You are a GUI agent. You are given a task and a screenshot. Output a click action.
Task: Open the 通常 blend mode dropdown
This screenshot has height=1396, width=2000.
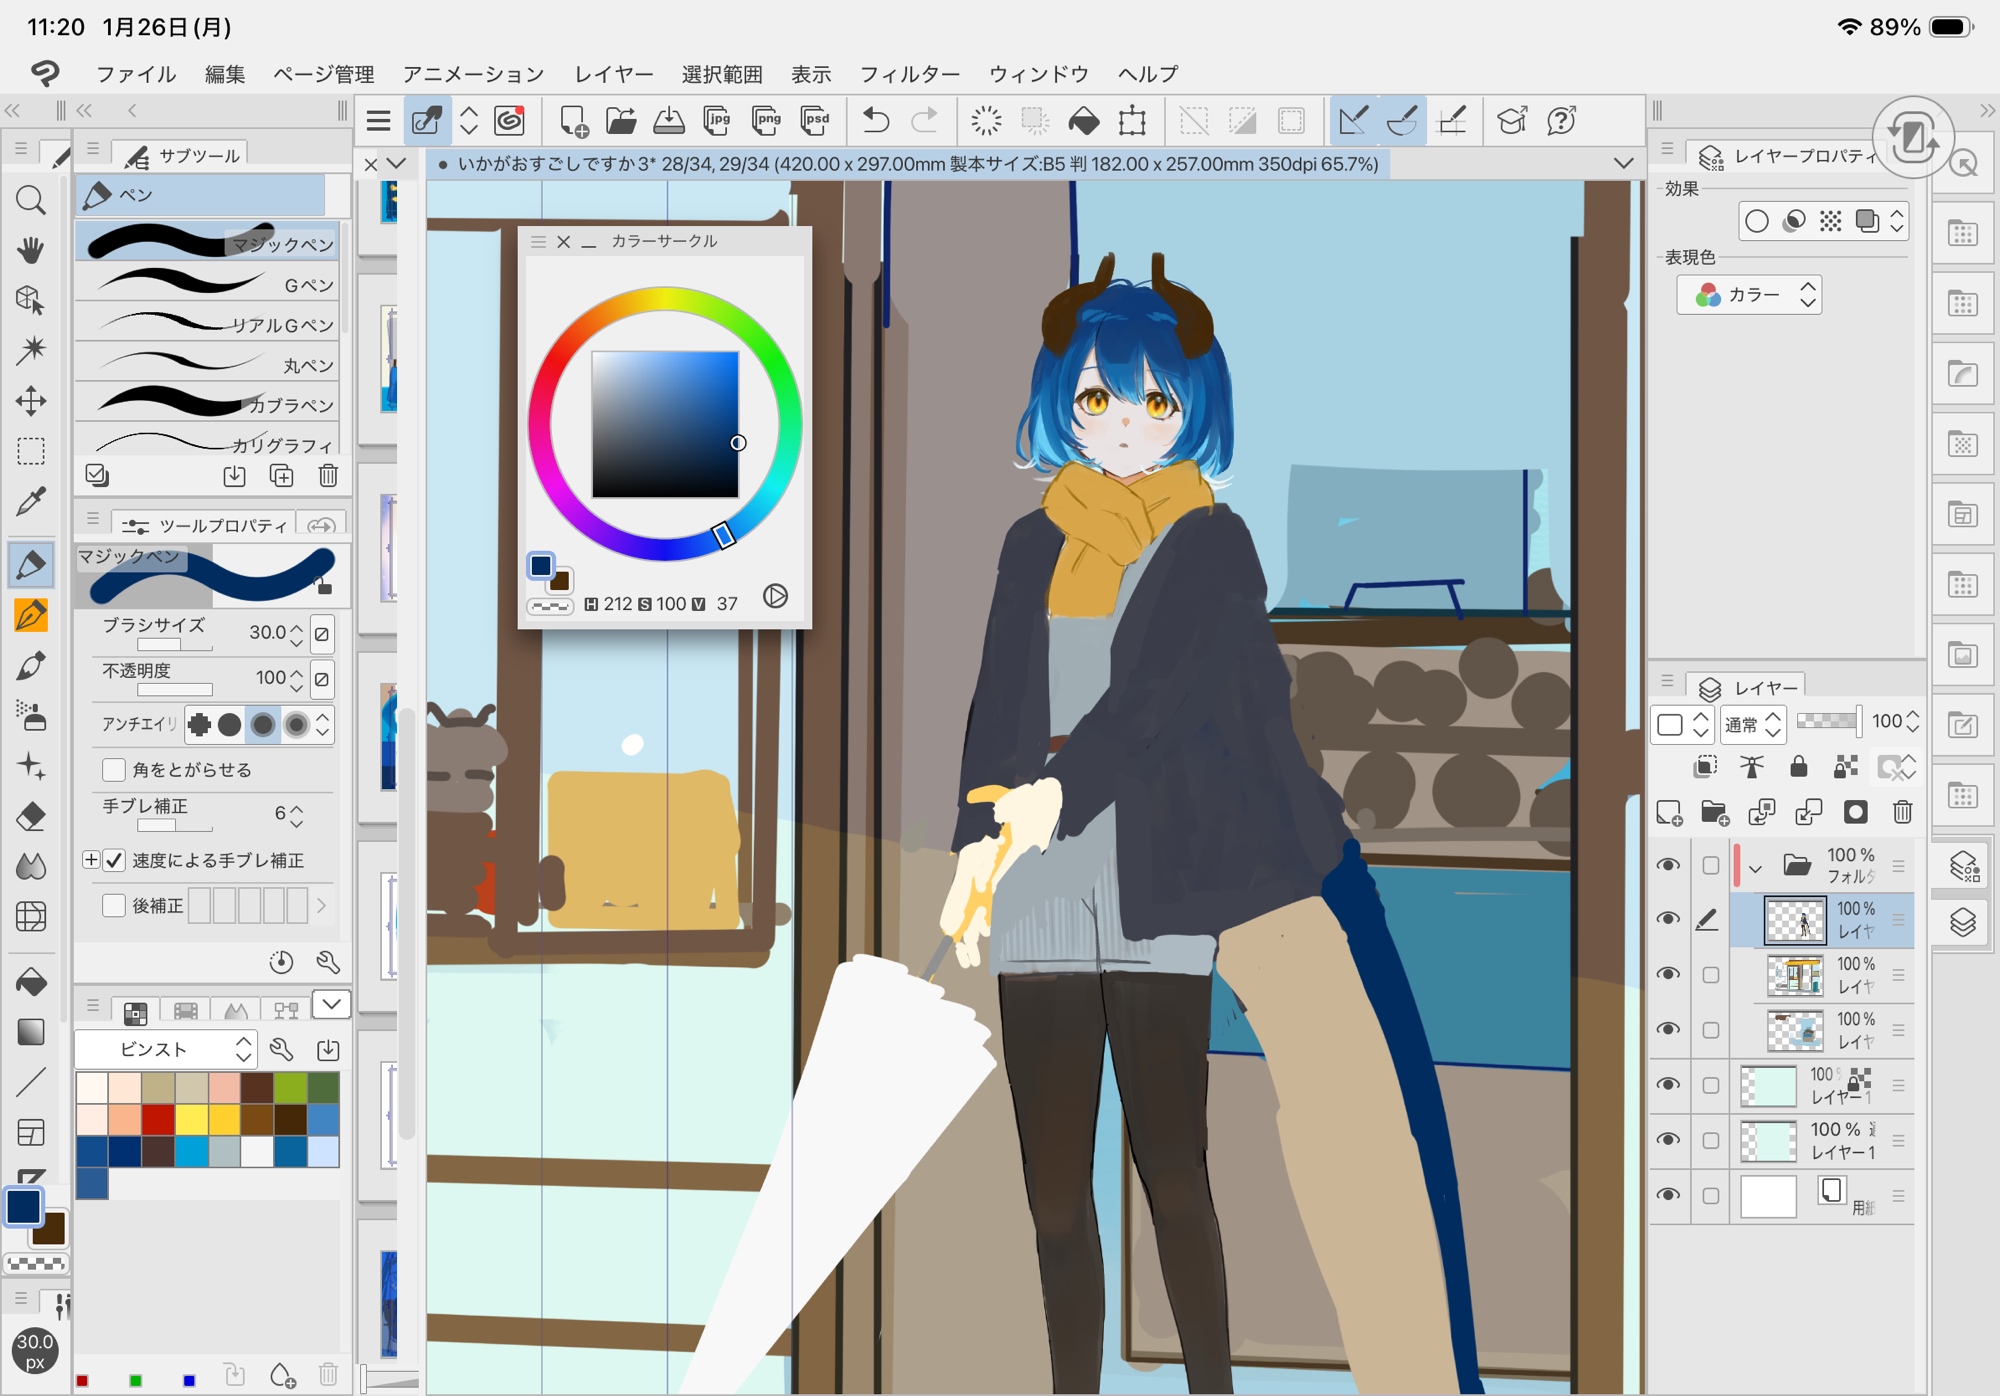(x=1753, y=723)
